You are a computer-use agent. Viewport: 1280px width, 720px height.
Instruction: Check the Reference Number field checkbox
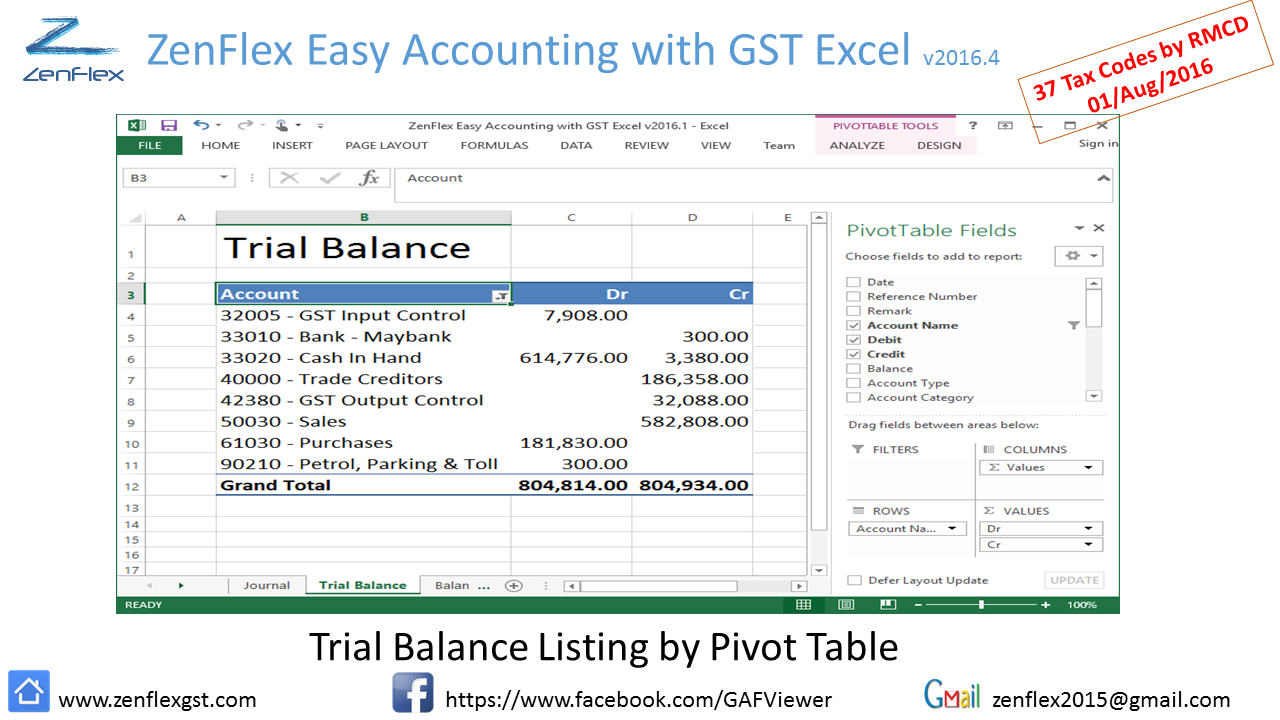853,296
